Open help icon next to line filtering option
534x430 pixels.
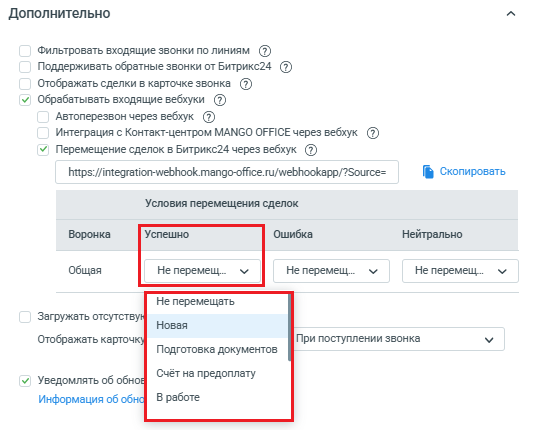(265, 51)
